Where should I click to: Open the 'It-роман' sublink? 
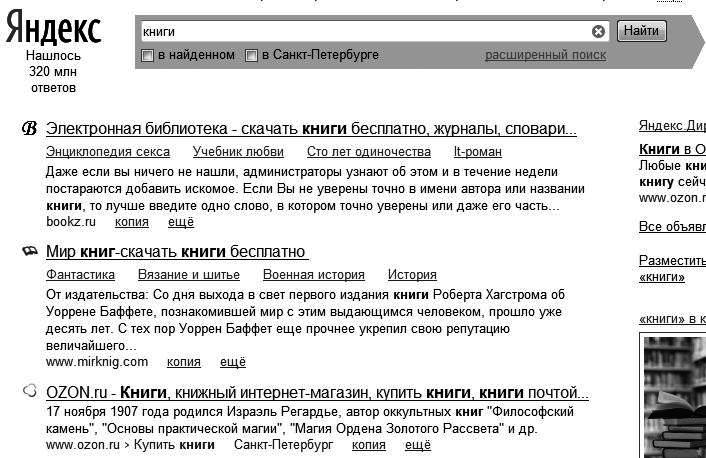[478, 152]
